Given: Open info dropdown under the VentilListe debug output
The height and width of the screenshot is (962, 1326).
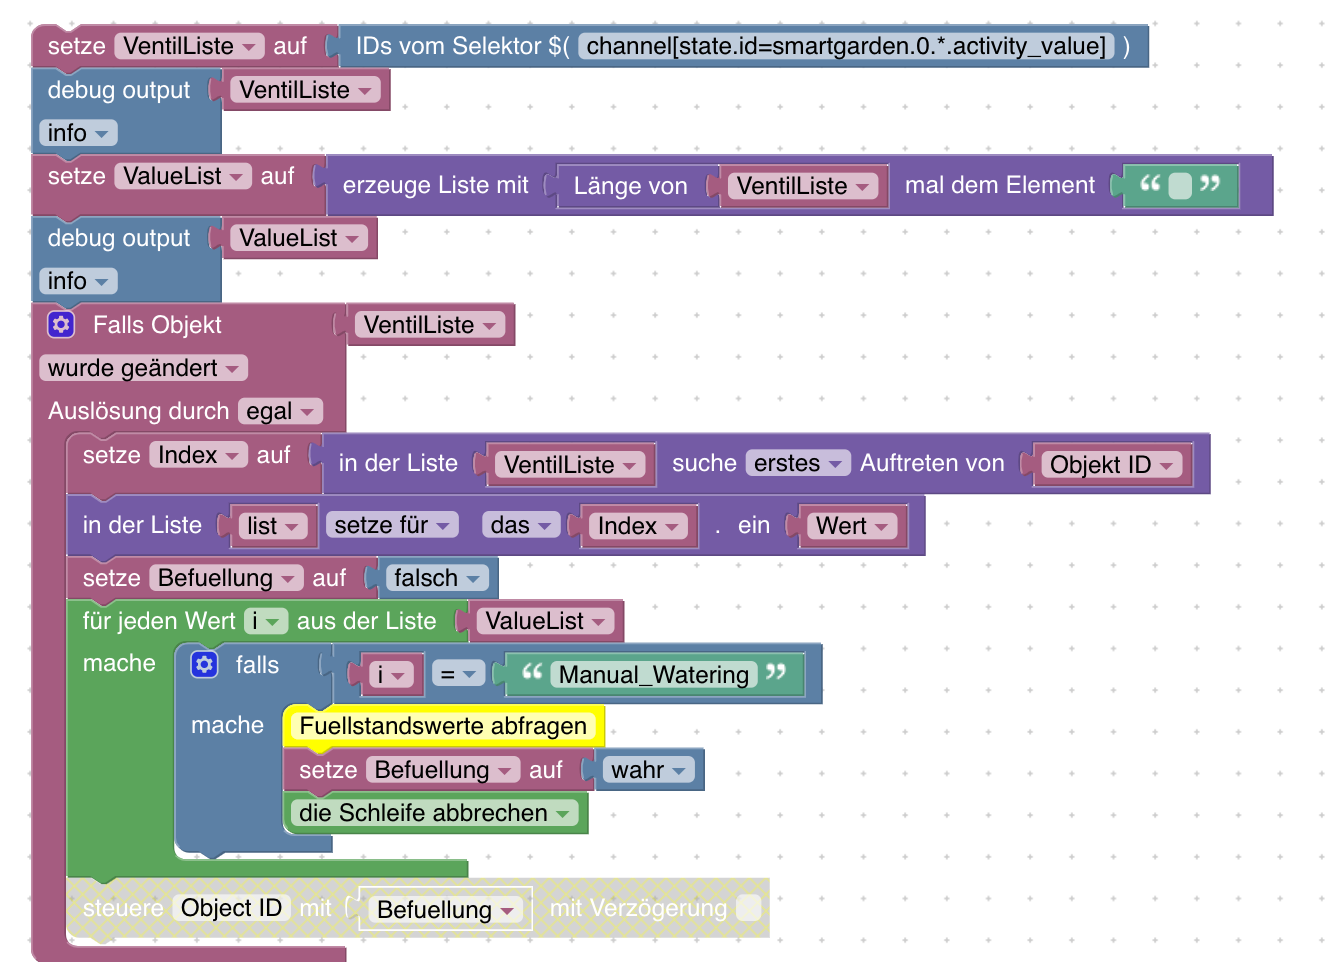Looking at the screenshot, I should [78, 133].
